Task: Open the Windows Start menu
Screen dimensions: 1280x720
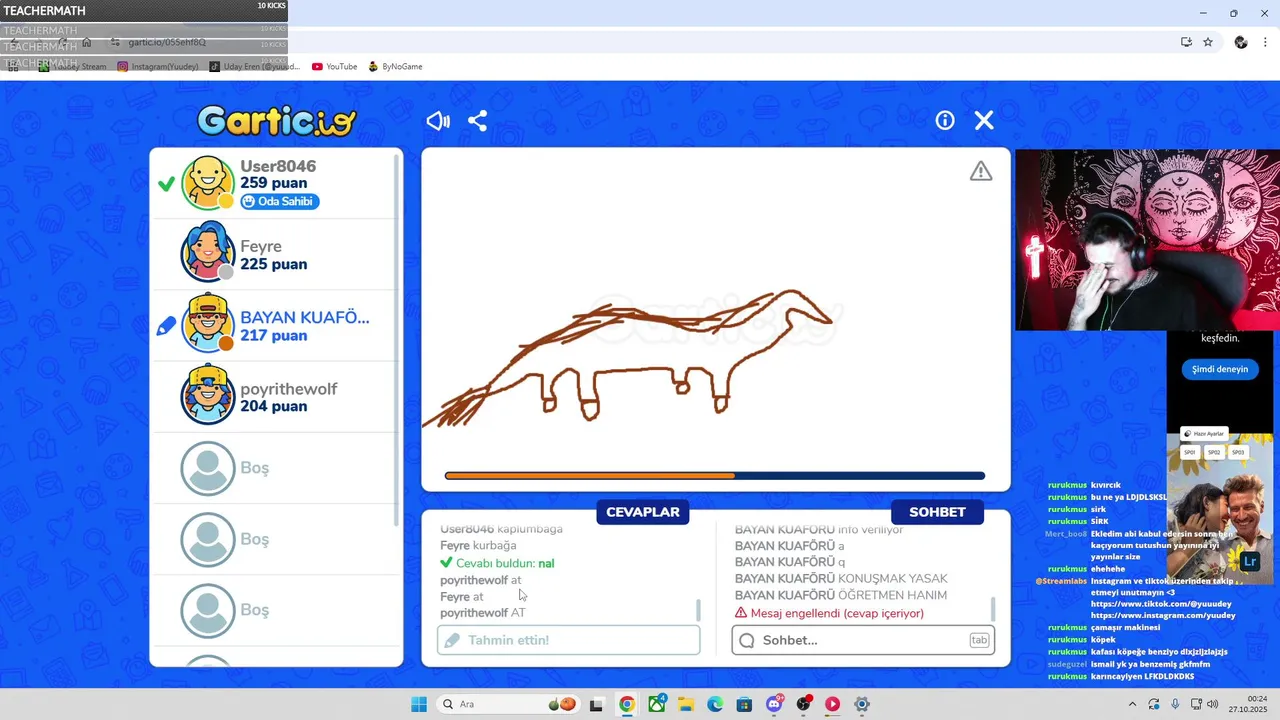Action: (x=419, y=704)
